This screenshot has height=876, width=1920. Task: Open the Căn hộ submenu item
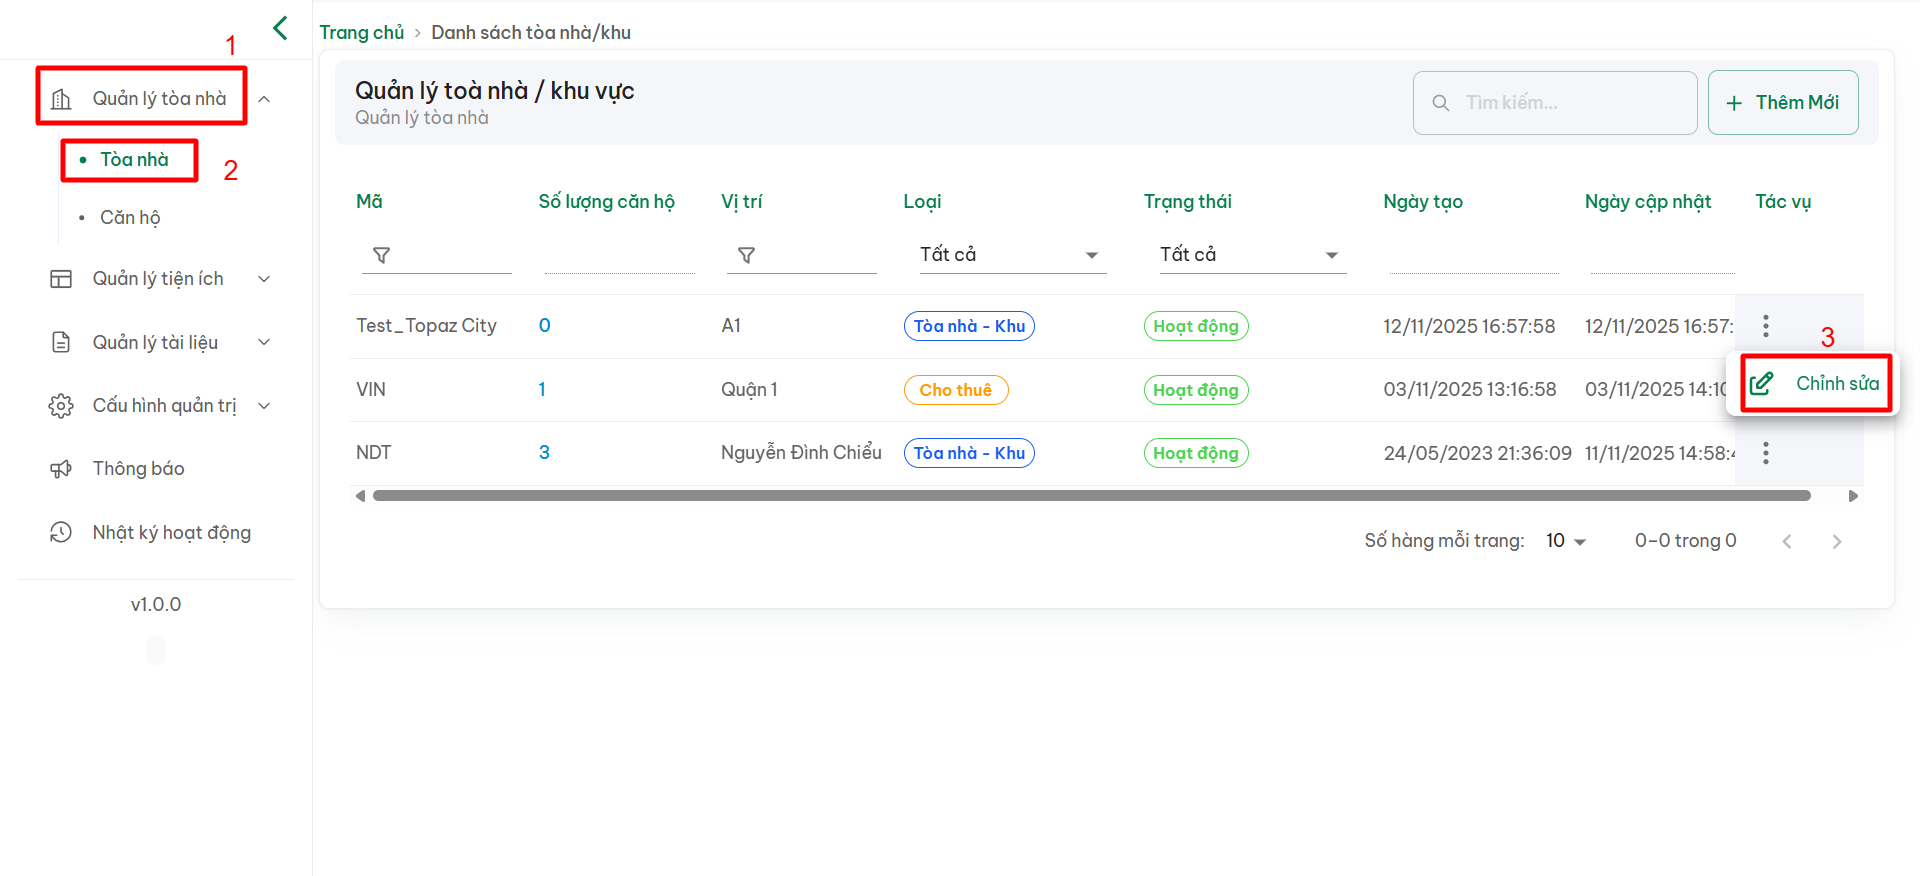[130, 218]
